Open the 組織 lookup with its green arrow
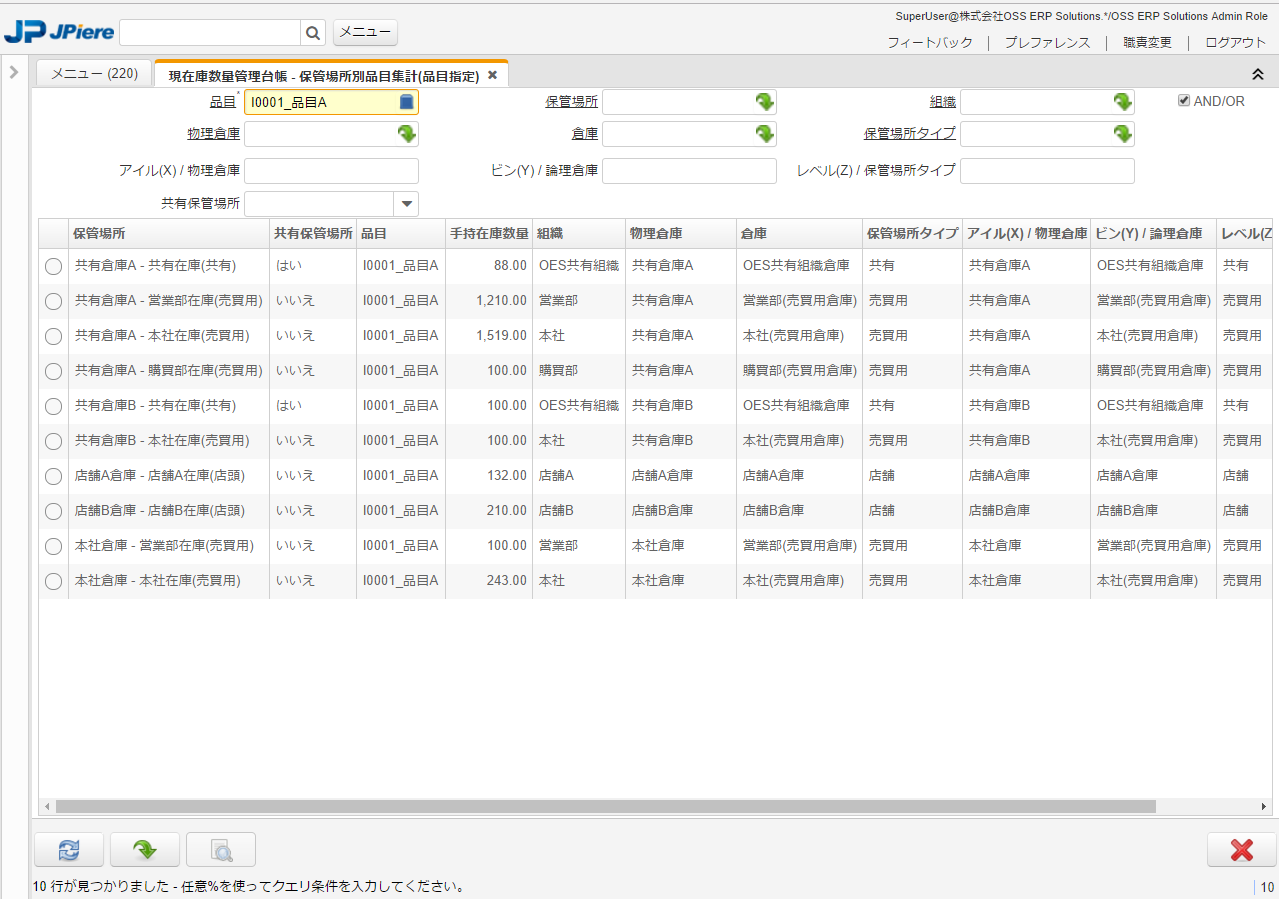This screenshot has width=1279, height=899. pos(1122,101)
